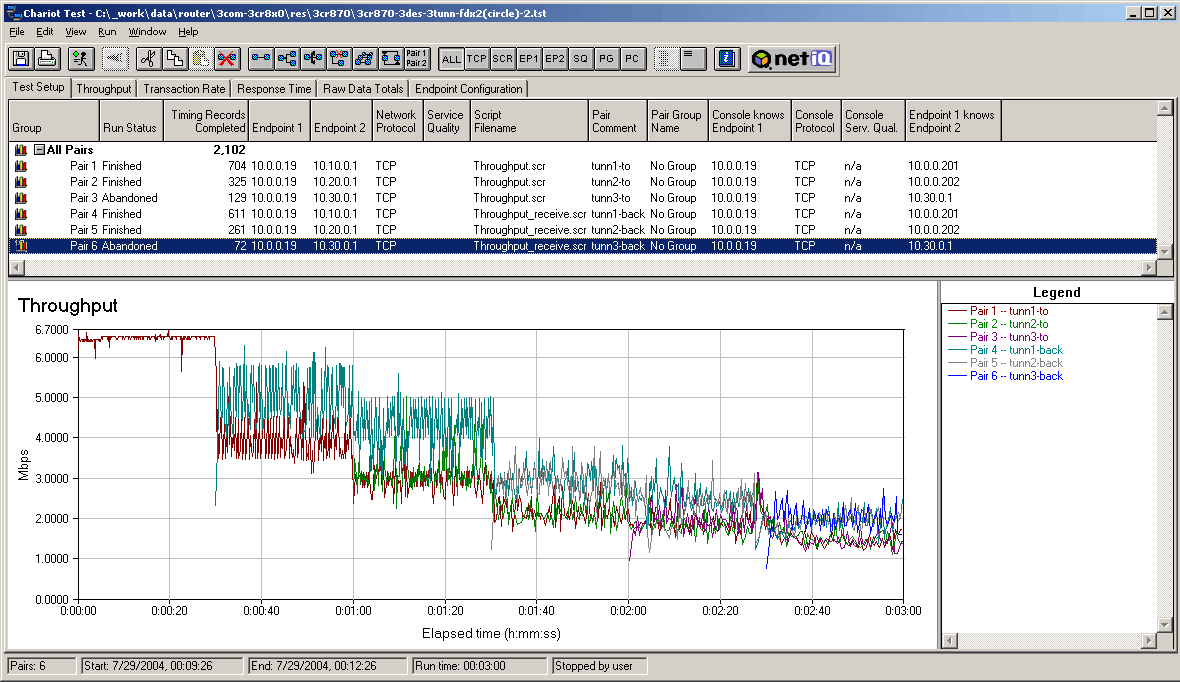Viewport: 1180px width, 682px height.
Task: Click the pair list scroll-up arrow
Action: click(1164, 107)
